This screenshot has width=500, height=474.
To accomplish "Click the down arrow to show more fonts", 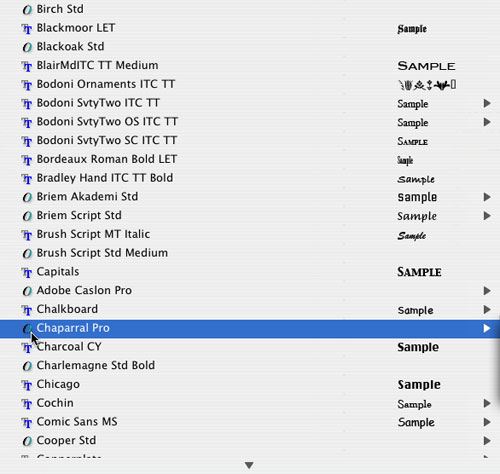I will click(249, 465).
